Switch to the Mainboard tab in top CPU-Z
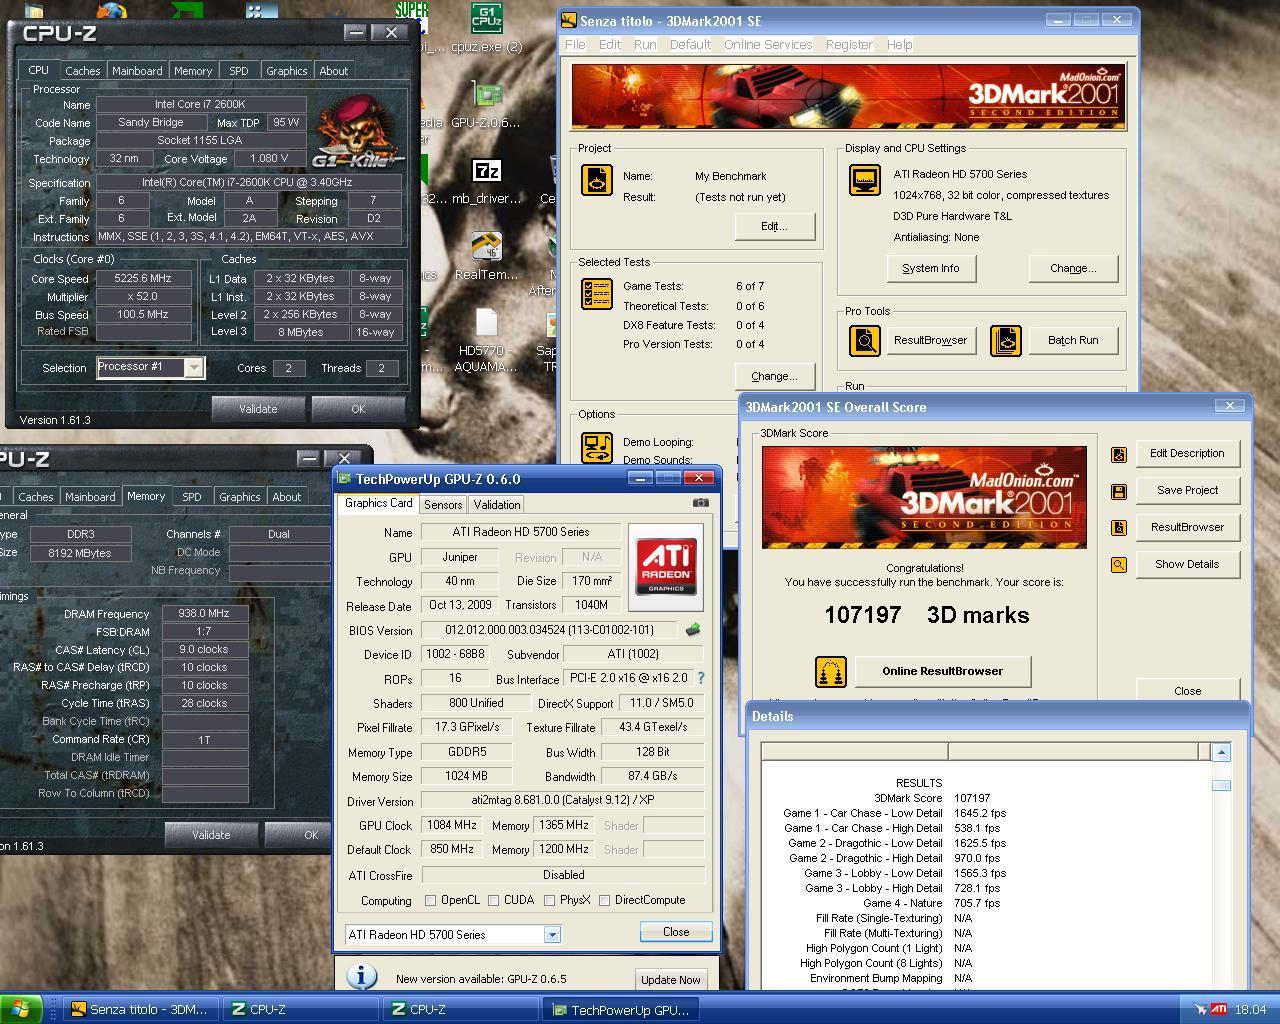 (x=137, y=71)
